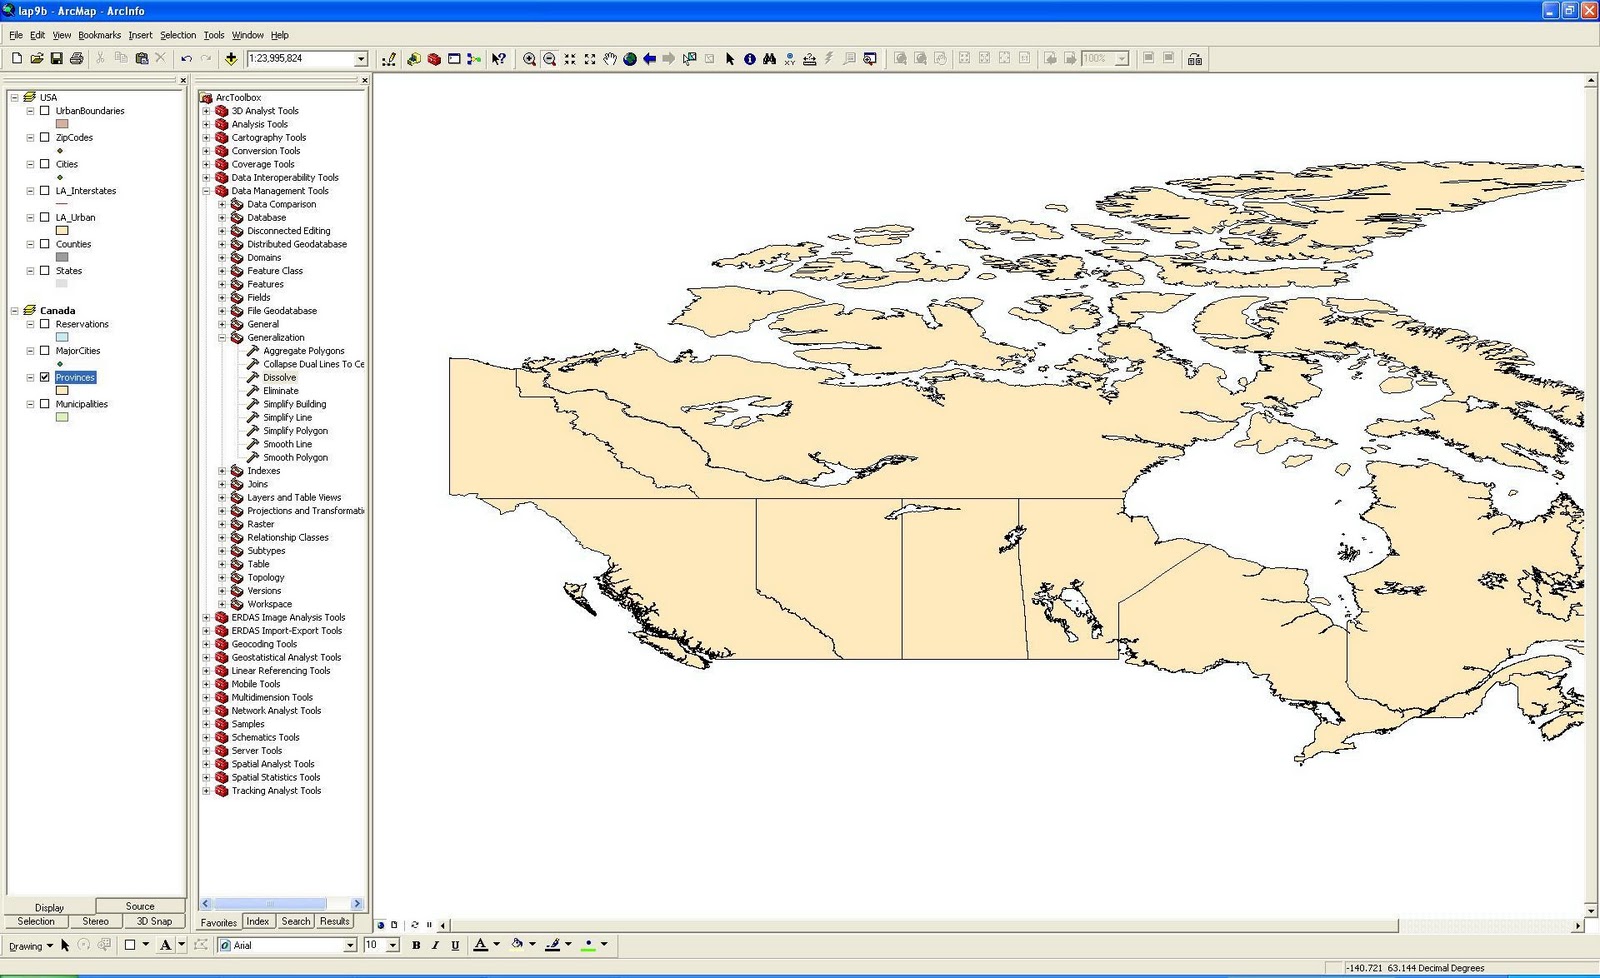Open the Selection menu
The width and height of the screenshot is (1600, 978).
(177, 35)
